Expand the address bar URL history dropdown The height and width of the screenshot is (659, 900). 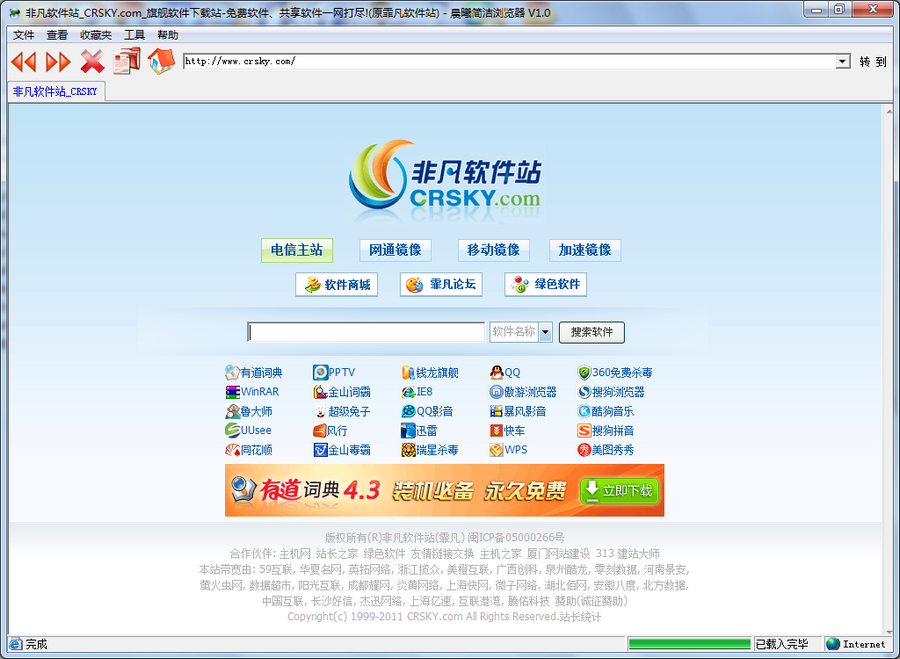point(843,61)
